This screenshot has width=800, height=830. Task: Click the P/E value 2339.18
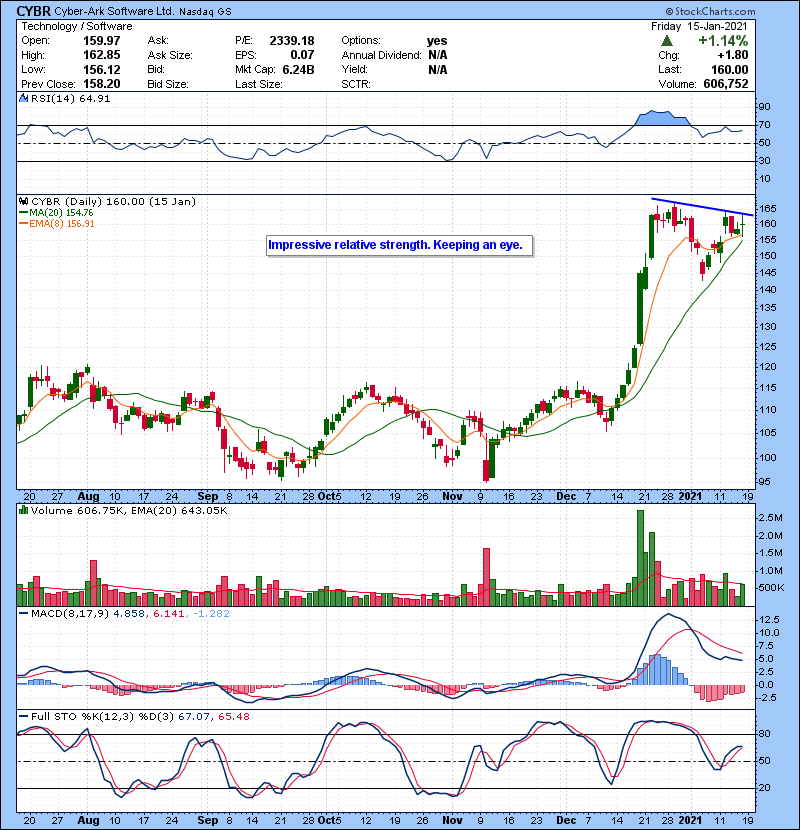coord(292,41)
